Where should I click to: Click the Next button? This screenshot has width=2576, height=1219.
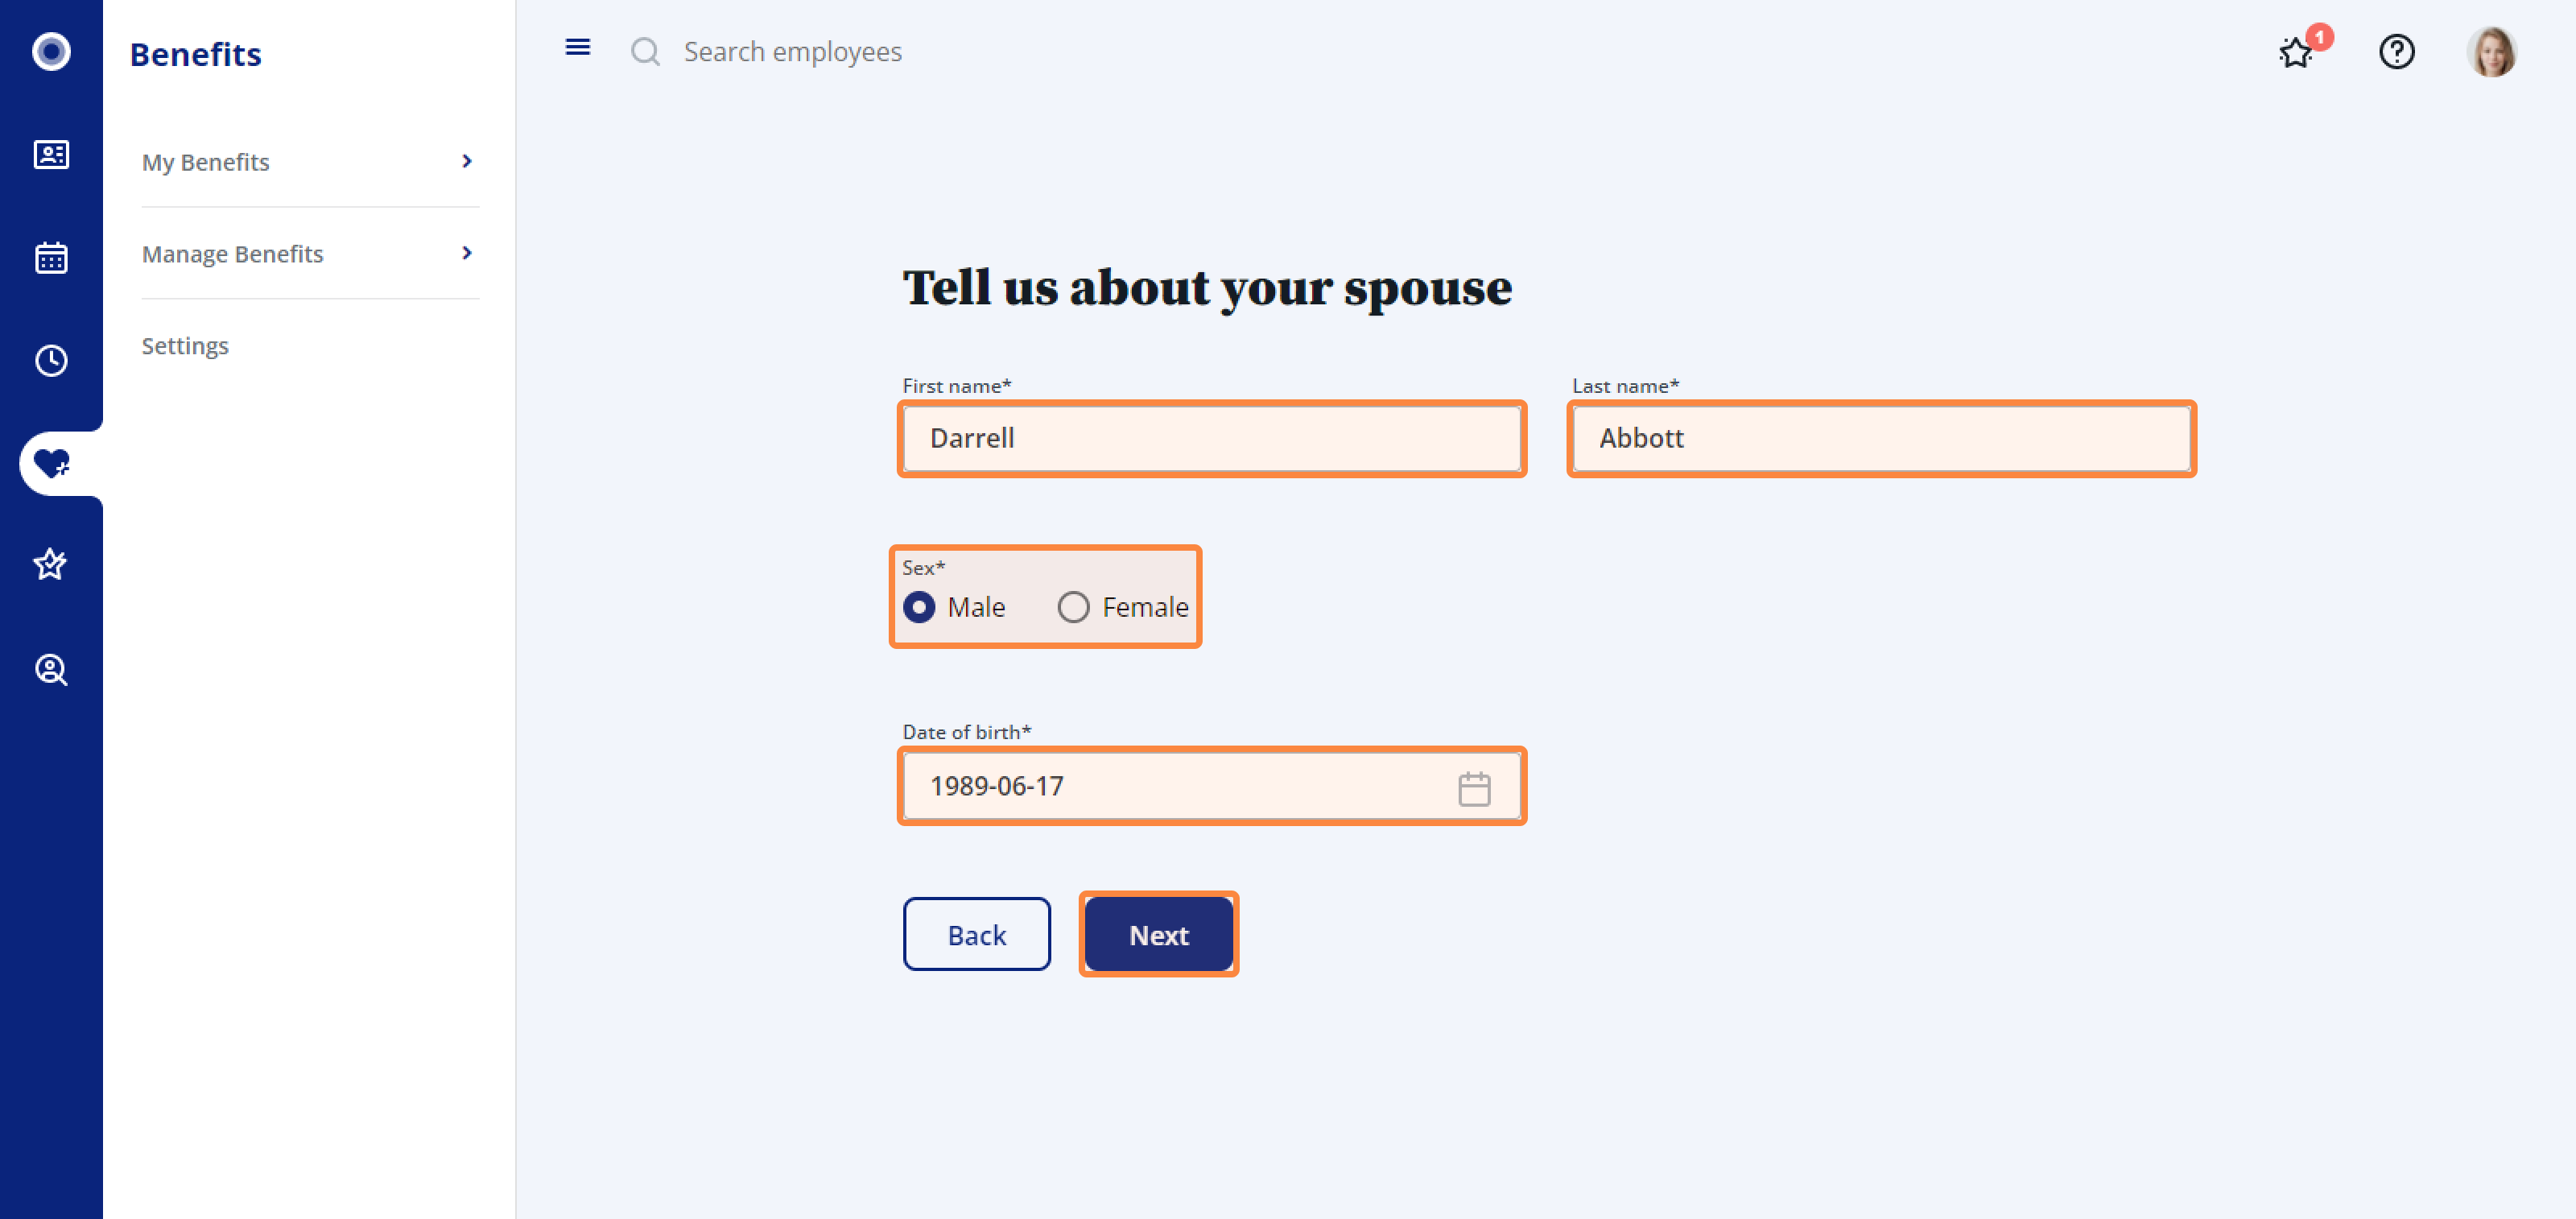(x=1159, y=934)
